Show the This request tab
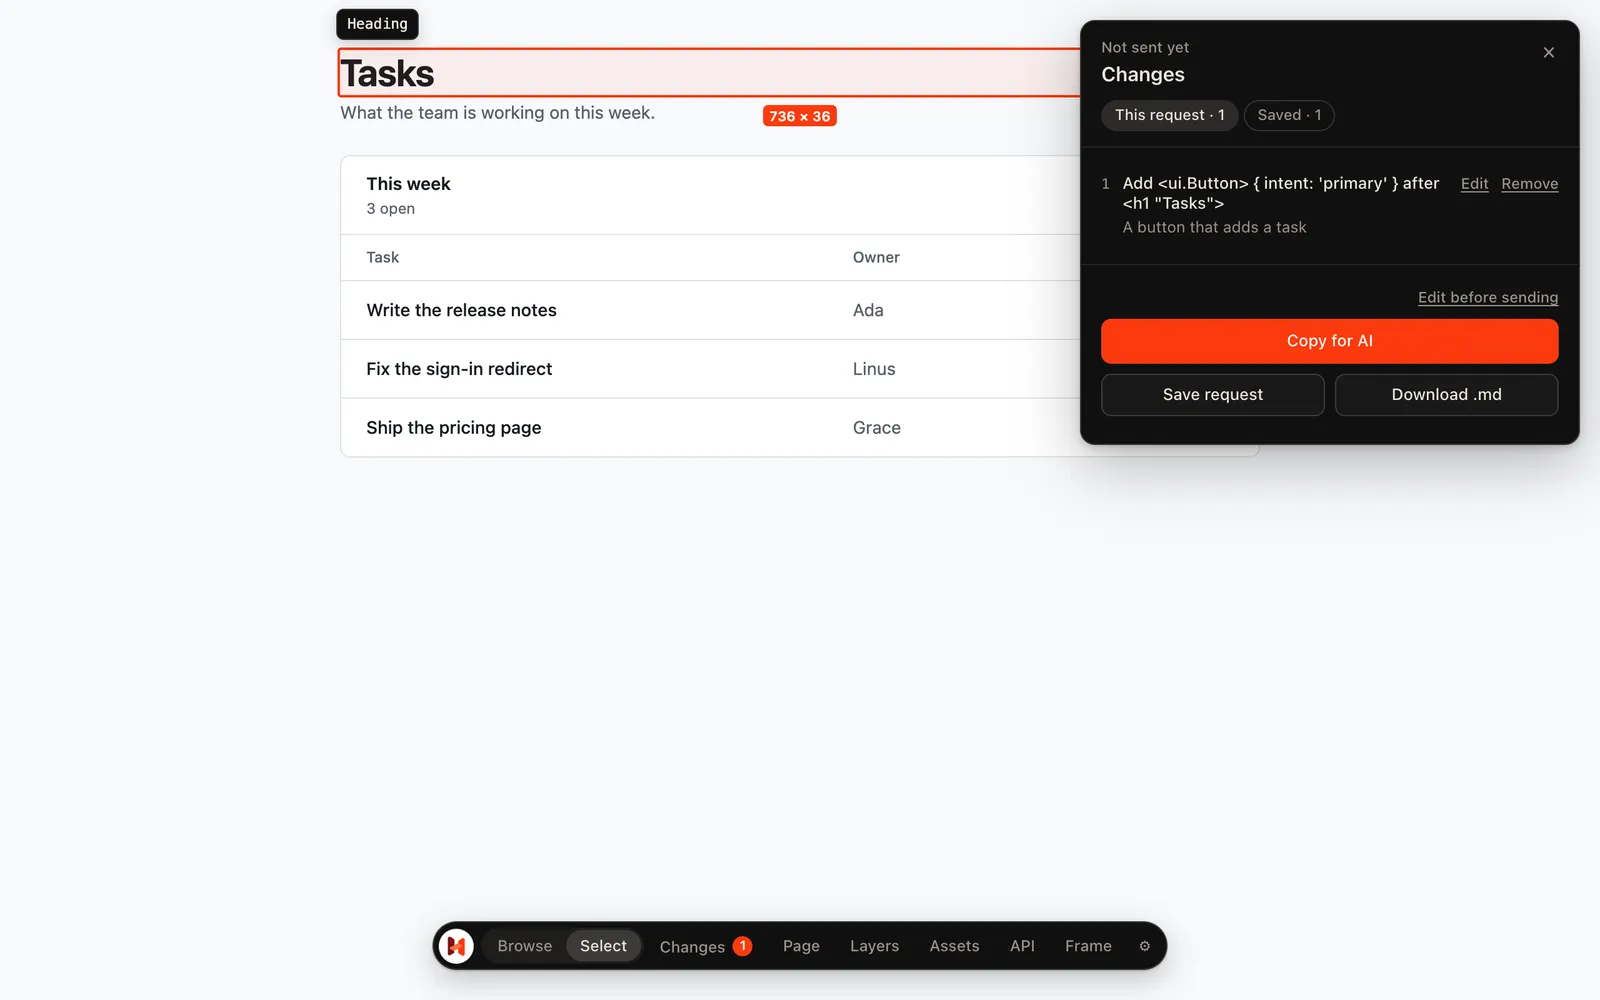Viewport: 1600px width, 1000px height. [x=1170, y=115]
